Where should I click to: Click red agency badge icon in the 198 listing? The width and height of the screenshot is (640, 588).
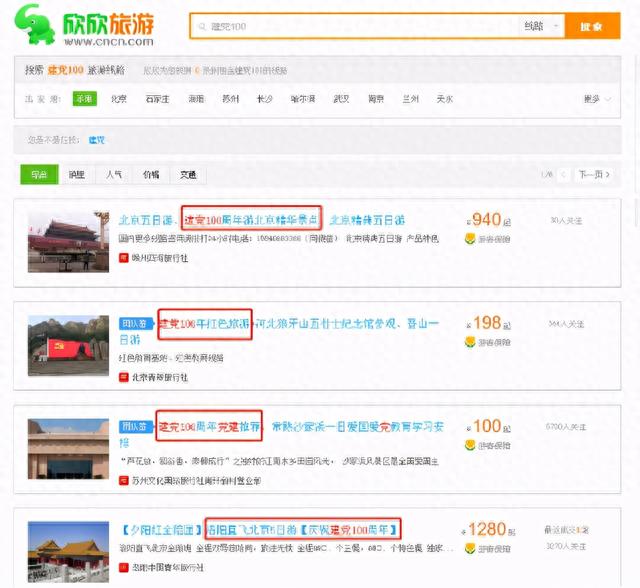point(123,377)
